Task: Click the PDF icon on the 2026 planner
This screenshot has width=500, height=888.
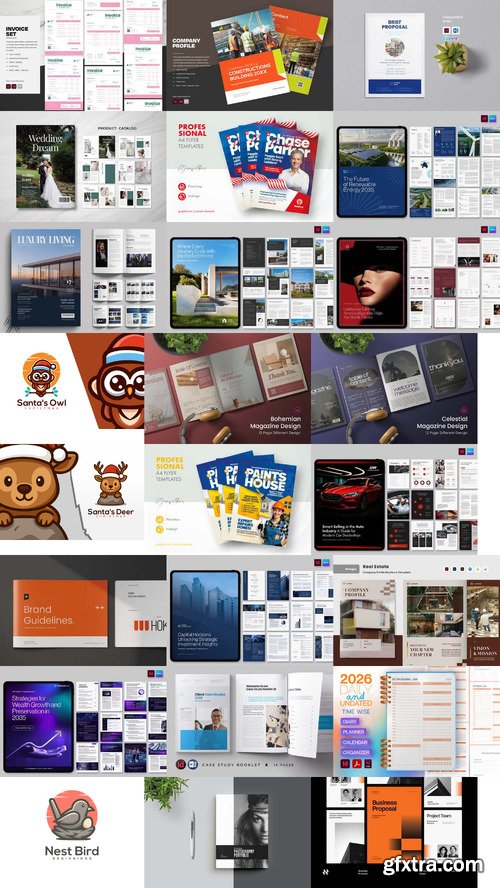Action: pos(356,764)
